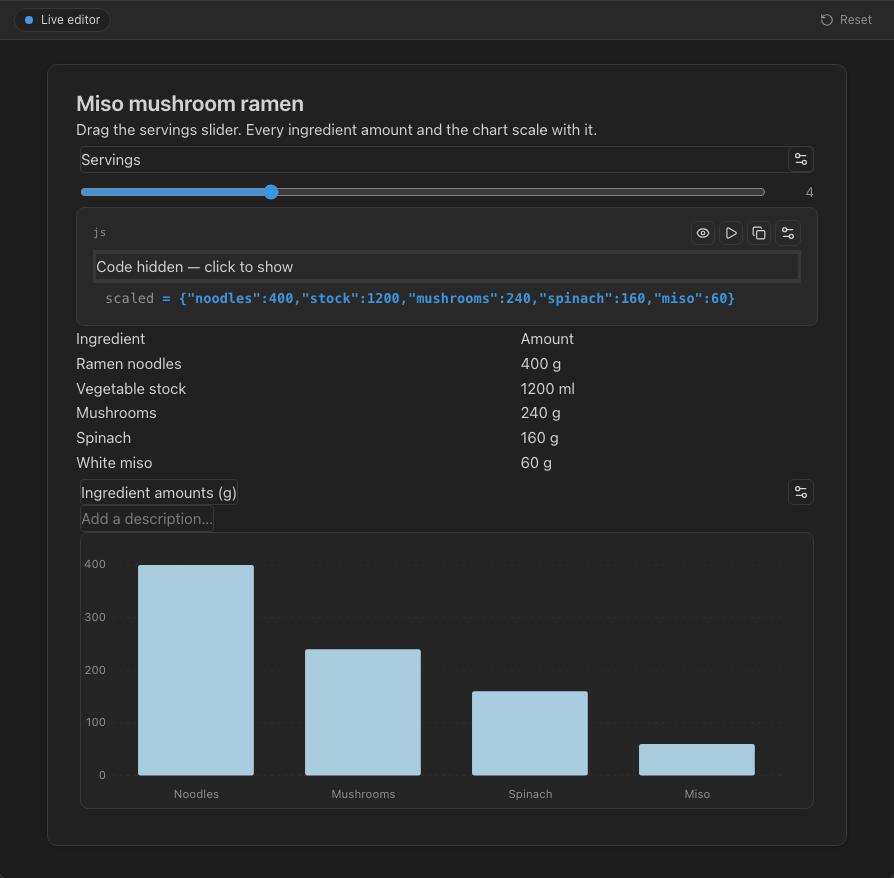Screen dimensions: 894x878
Task: Open js cell settings sliders icon
Action: click(787, 233)
